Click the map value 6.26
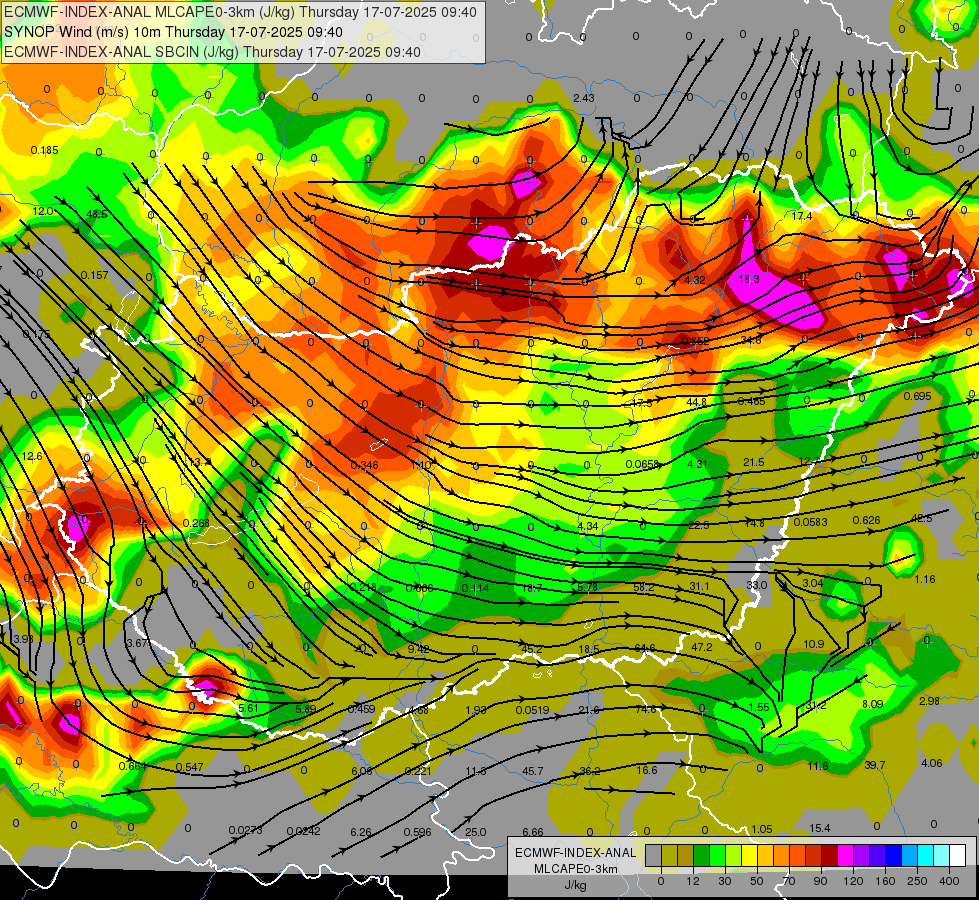Screen dimensions: 979x900 tap(361, 832)
